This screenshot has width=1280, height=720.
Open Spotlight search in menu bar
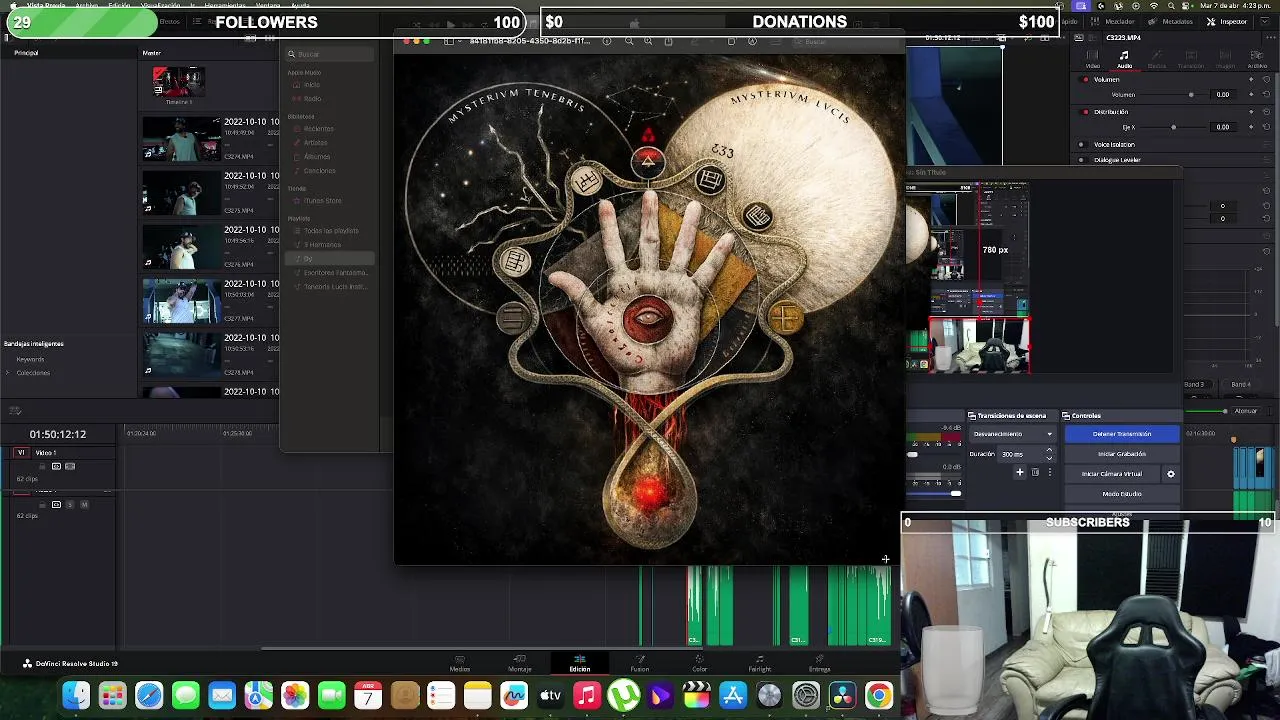[1171, 5]
